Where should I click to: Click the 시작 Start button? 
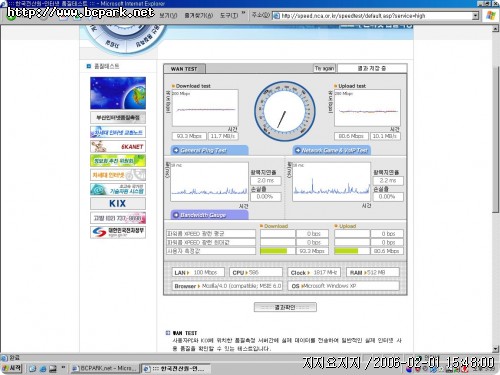point(12,368)
